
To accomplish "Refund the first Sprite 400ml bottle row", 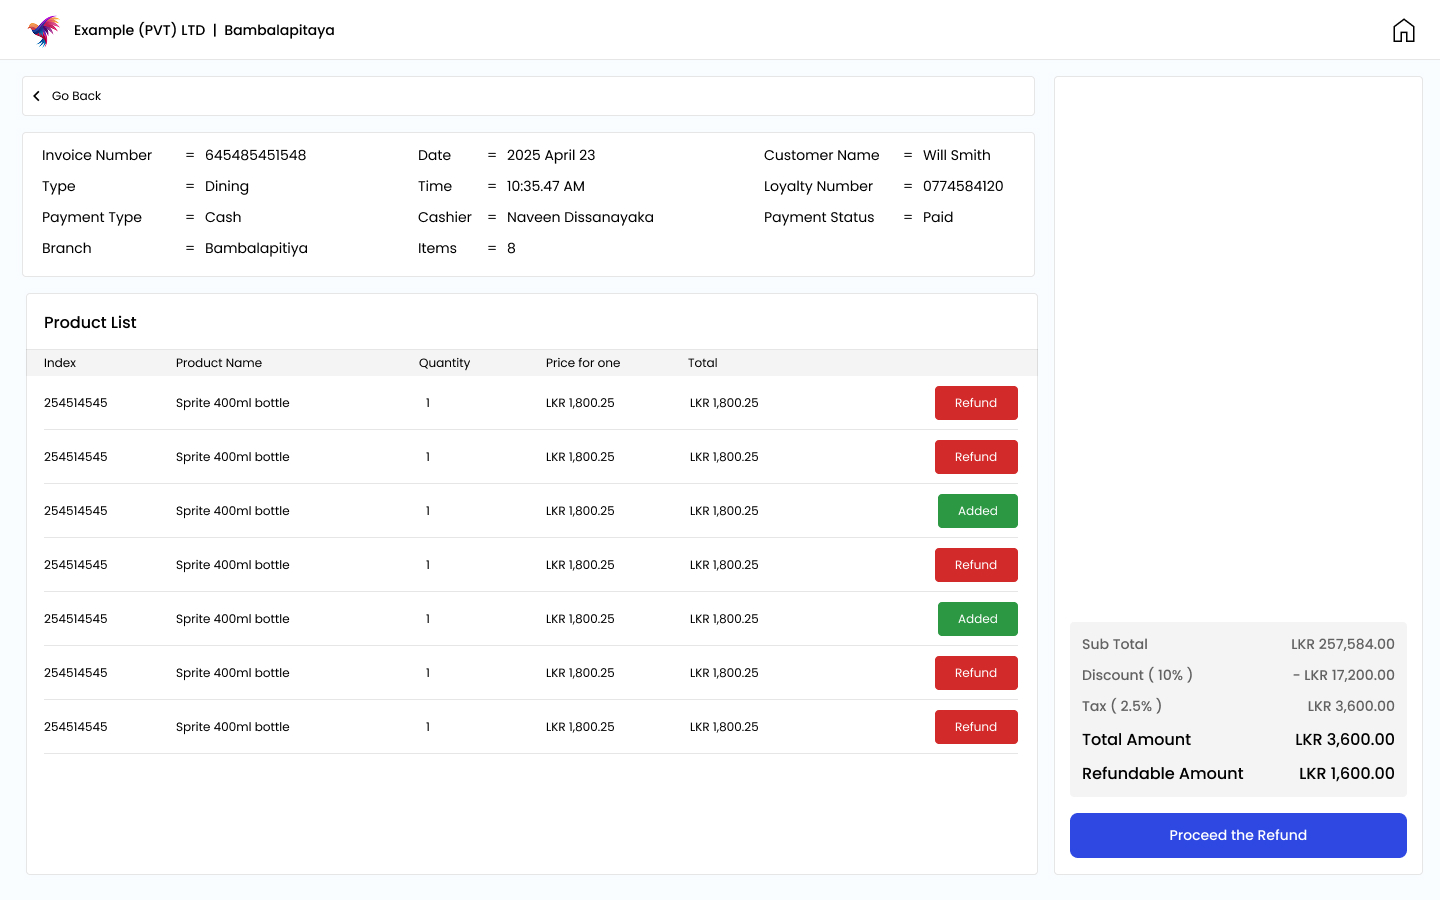I will [x=975, y=403].
